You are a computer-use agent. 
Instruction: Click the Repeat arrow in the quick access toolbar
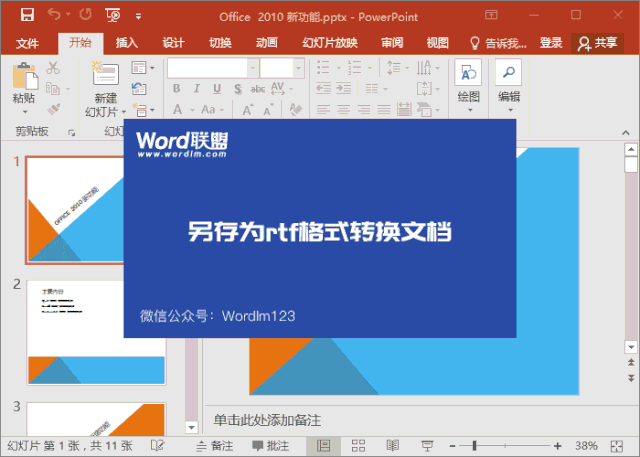86,15
